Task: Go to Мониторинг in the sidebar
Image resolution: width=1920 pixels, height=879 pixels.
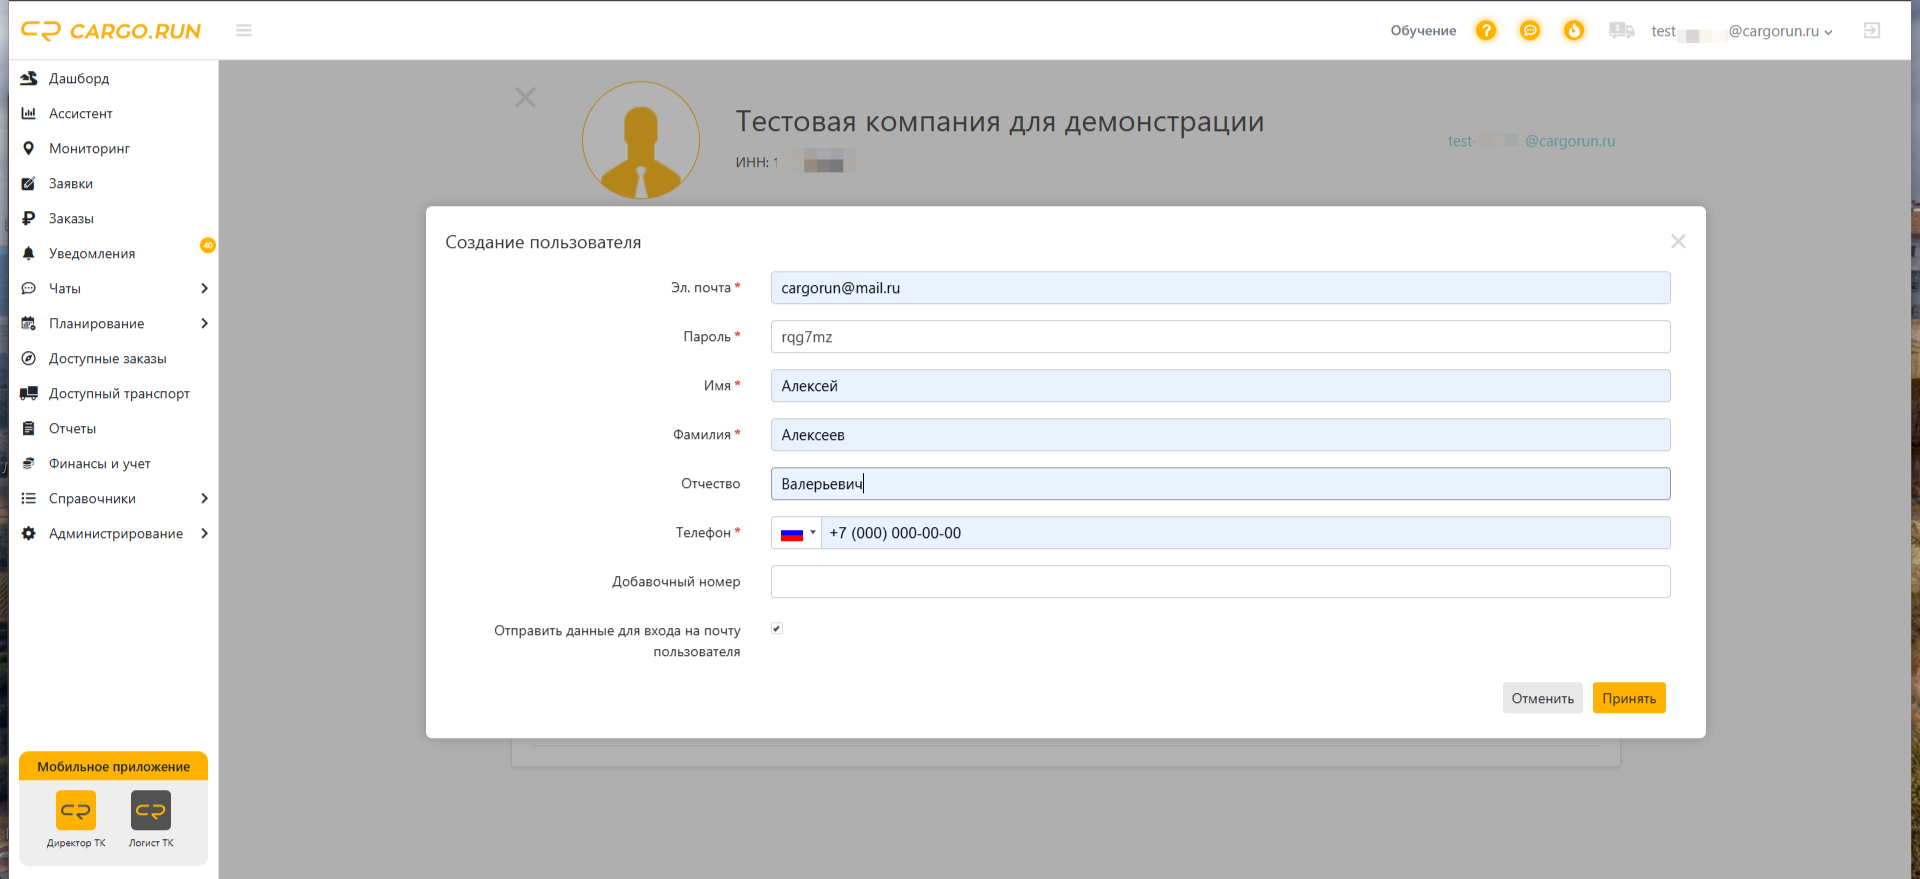Action: click(89, 149)
